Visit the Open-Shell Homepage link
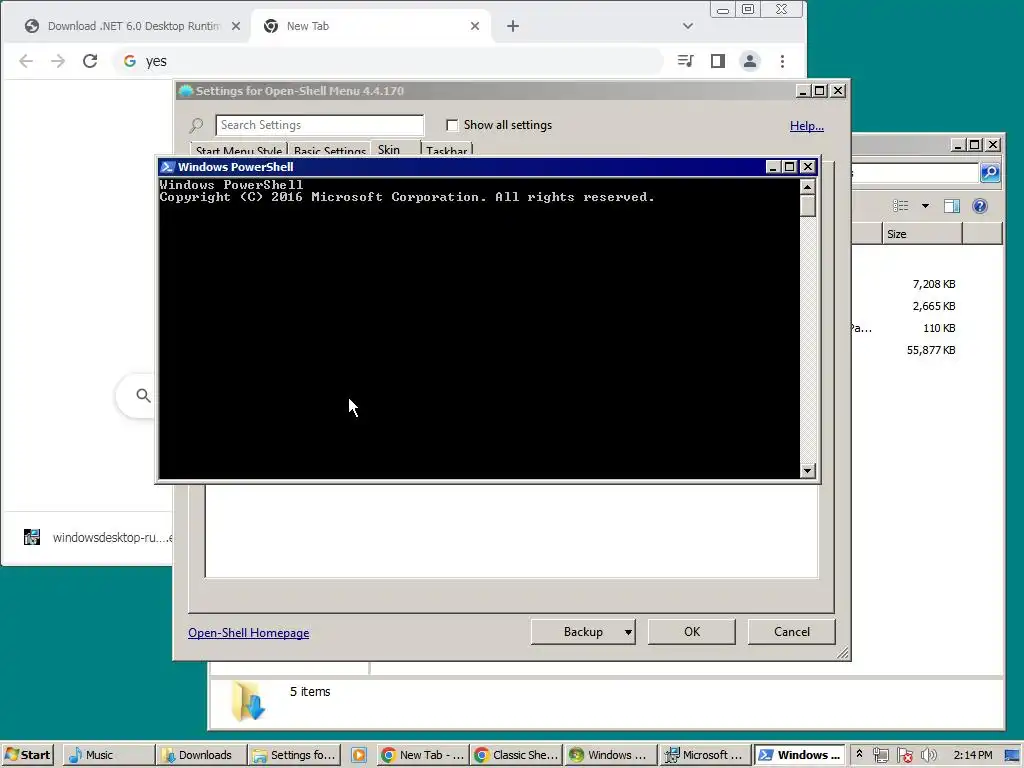The image size is (1024, 768). click(x=249, y=633)
